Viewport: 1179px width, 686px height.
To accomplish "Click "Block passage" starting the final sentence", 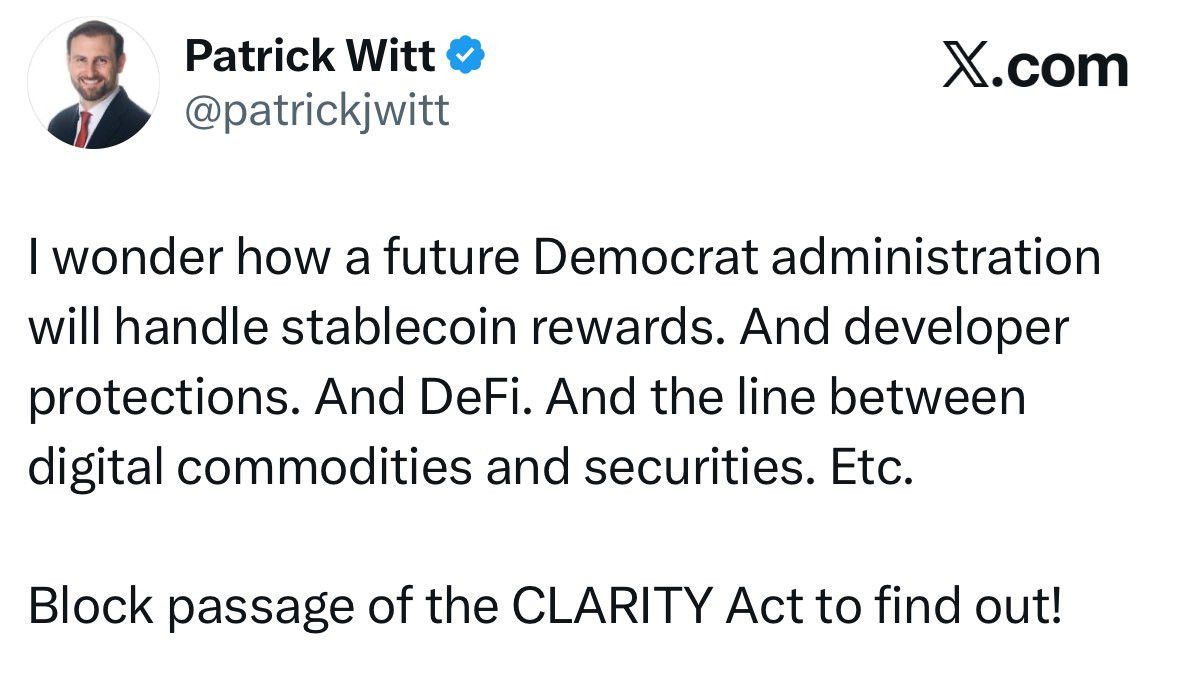I will pyautogui.click(x=191, y=608).
